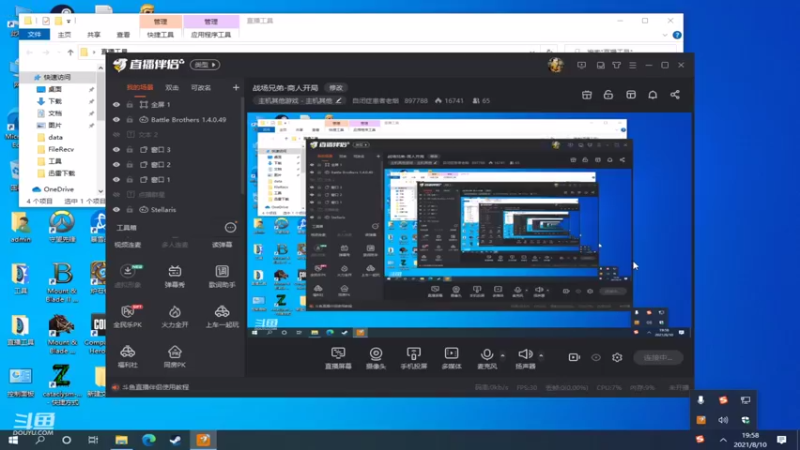Click the share icon above preview
The height and width of the screenshot is (450, 800).
pos(674,95)
